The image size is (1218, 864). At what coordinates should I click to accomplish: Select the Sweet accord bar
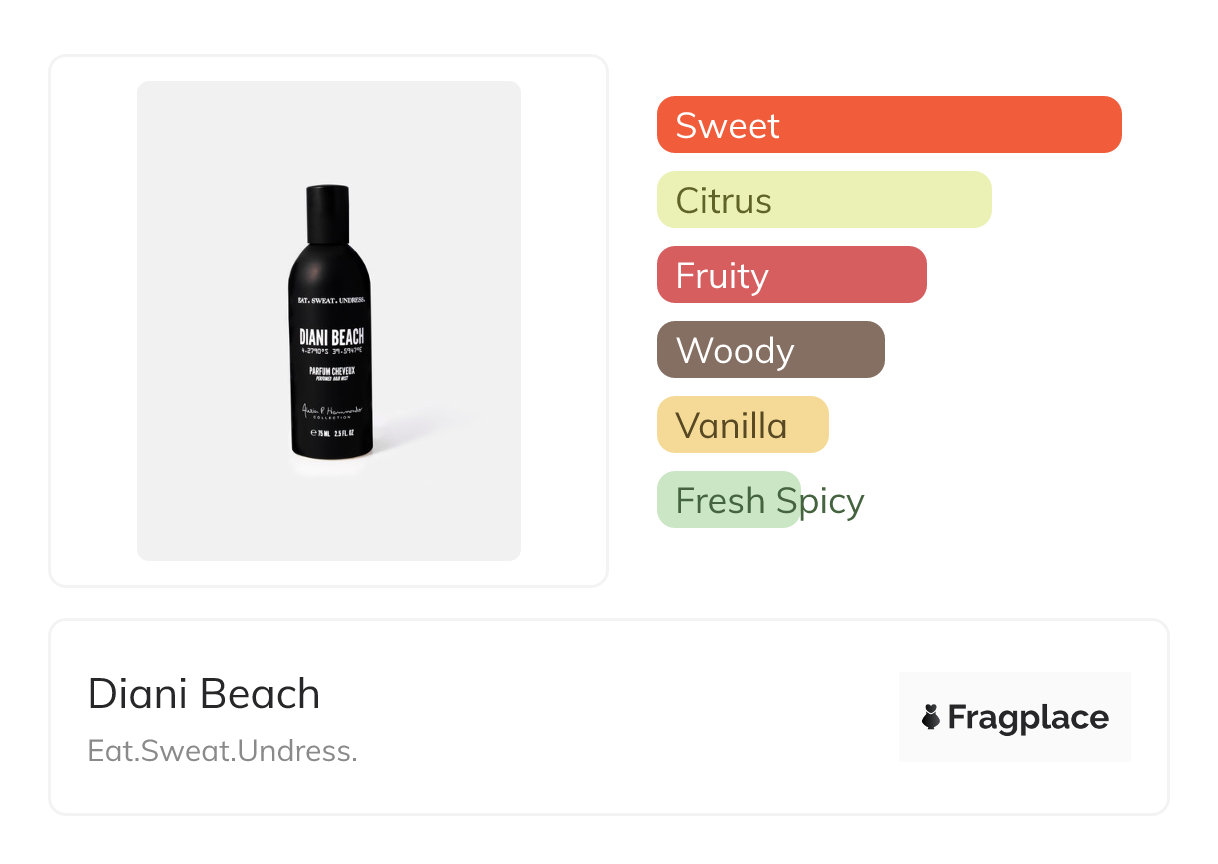coord(888,125)
